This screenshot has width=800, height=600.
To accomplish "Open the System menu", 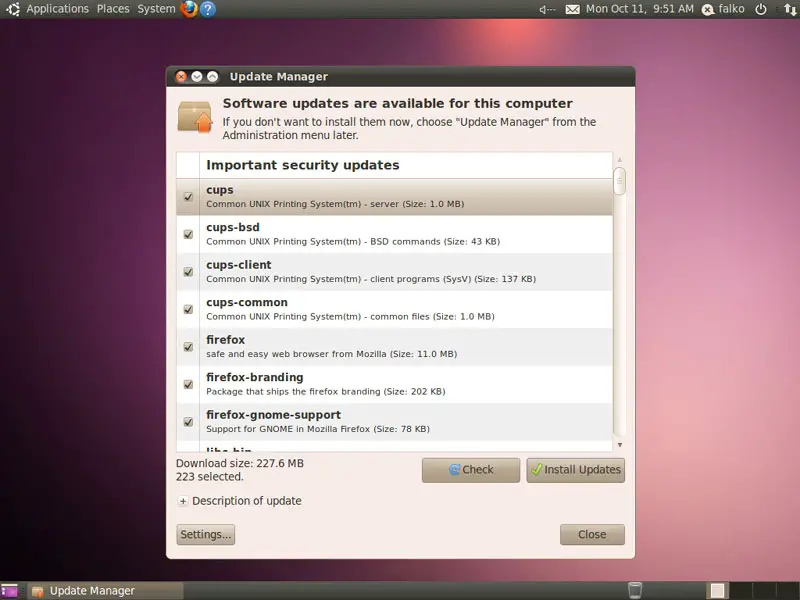I will [x=156, y=9].
